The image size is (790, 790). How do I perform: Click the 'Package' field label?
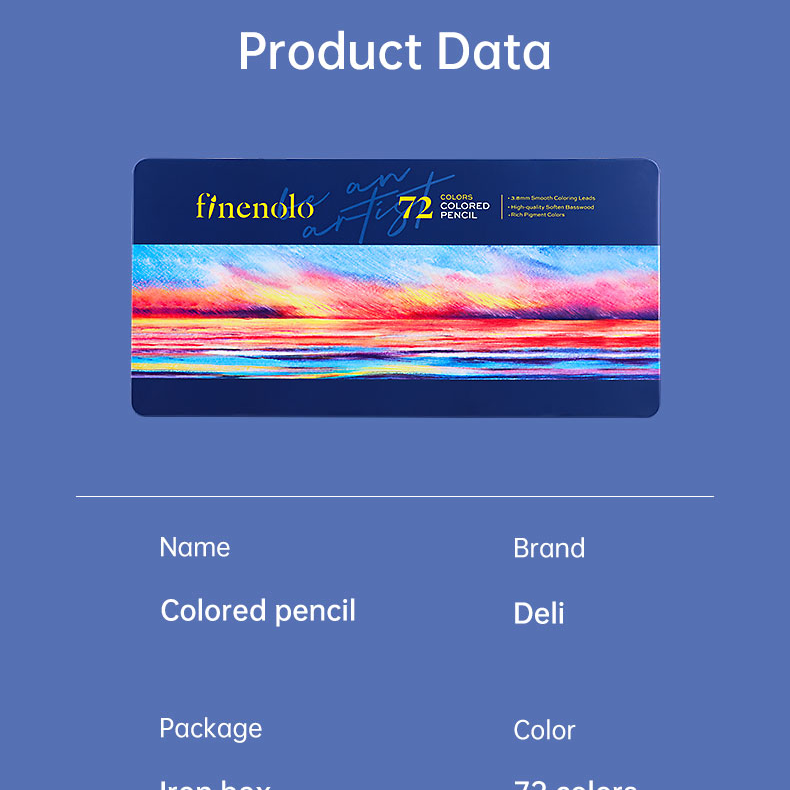point(210,728)
